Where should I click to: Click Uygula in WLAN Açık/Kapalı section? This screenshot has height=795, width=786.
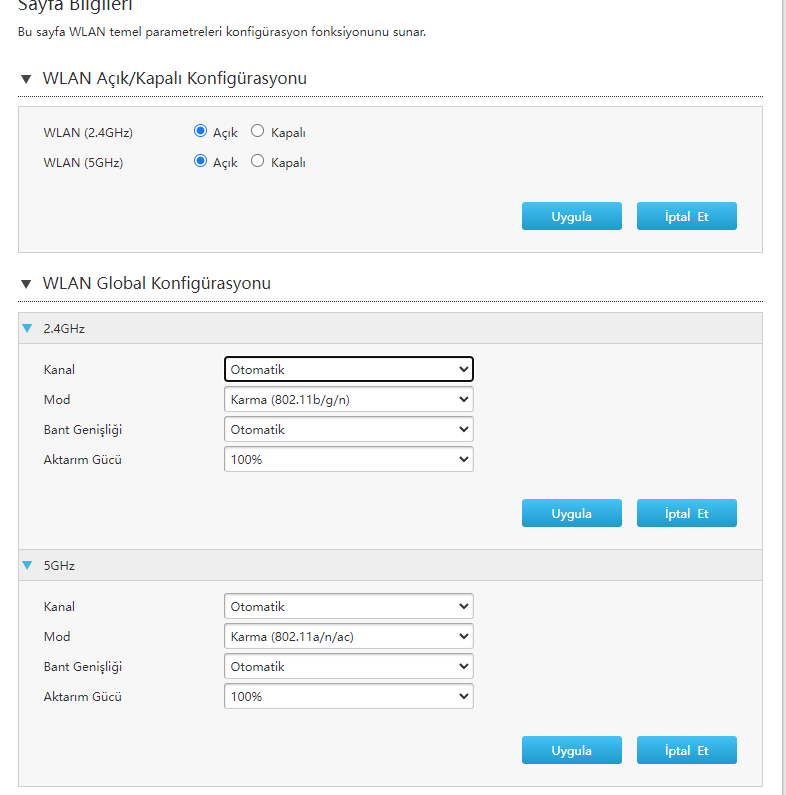point(571,216)
